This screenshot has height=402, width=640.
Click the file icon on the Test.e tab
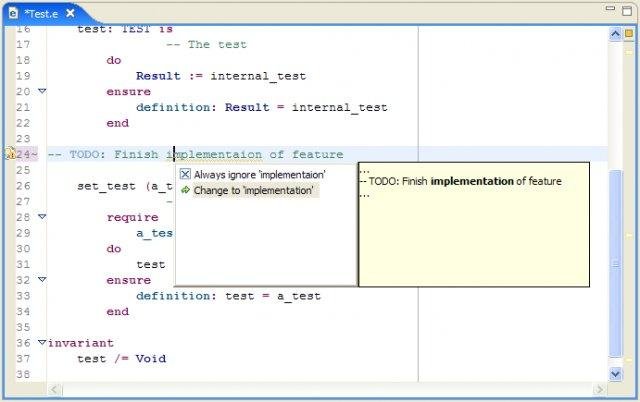[x=13, y=13]
